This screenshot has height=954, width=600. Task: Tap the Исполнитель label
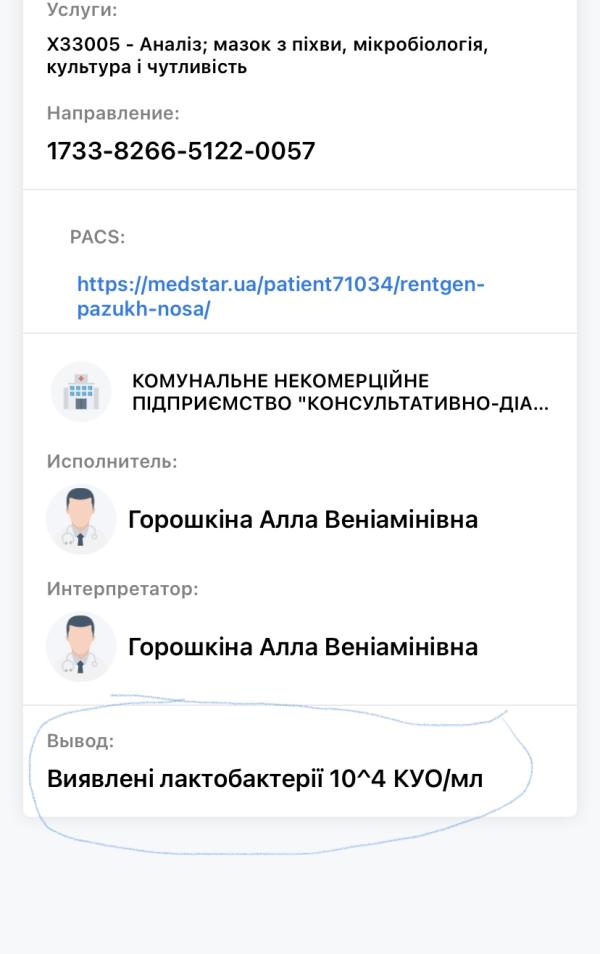112,461
